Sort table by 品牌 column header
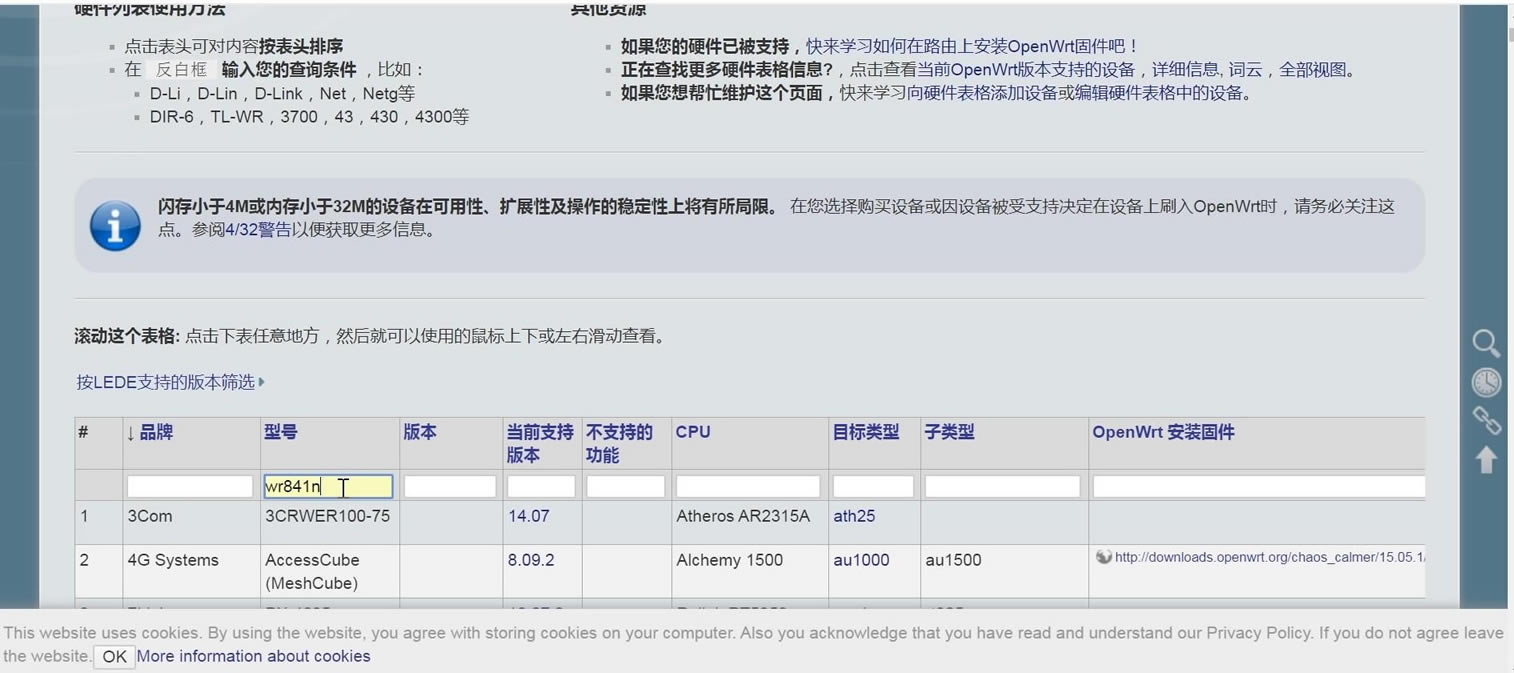1514x673 pixels. (x=149, y=432)
